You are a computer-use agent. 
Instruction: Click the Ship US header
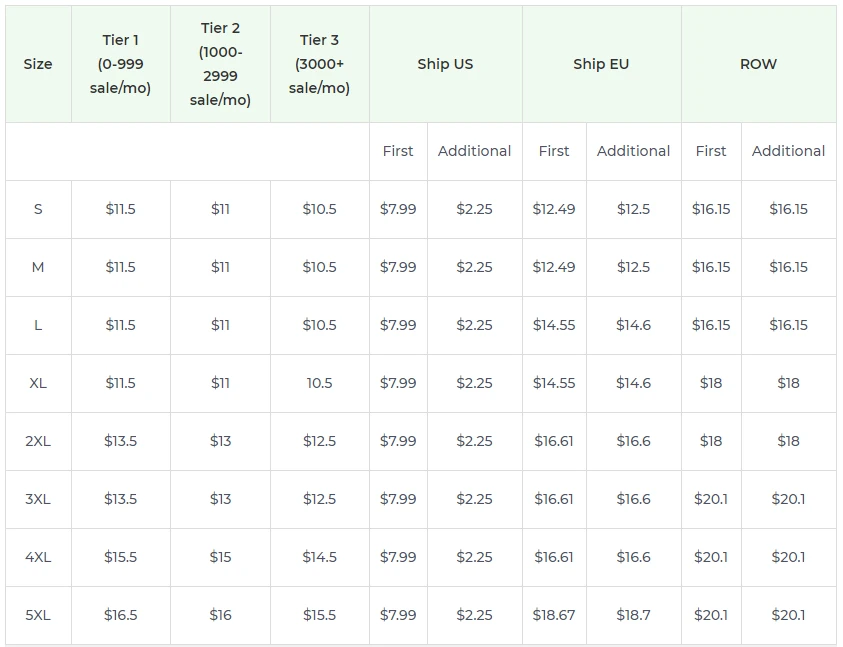click(x=446, y=63)
